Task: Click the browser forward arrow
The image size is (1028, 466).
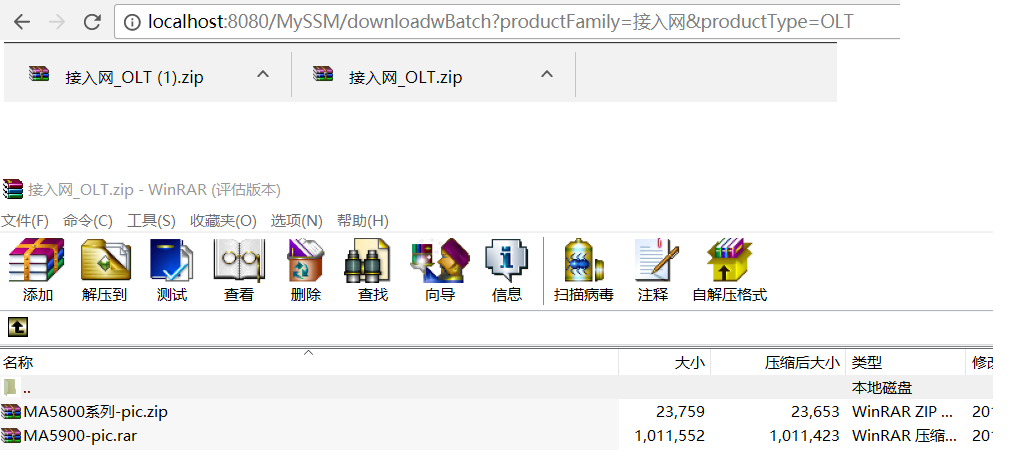Action: pos(57,22)
